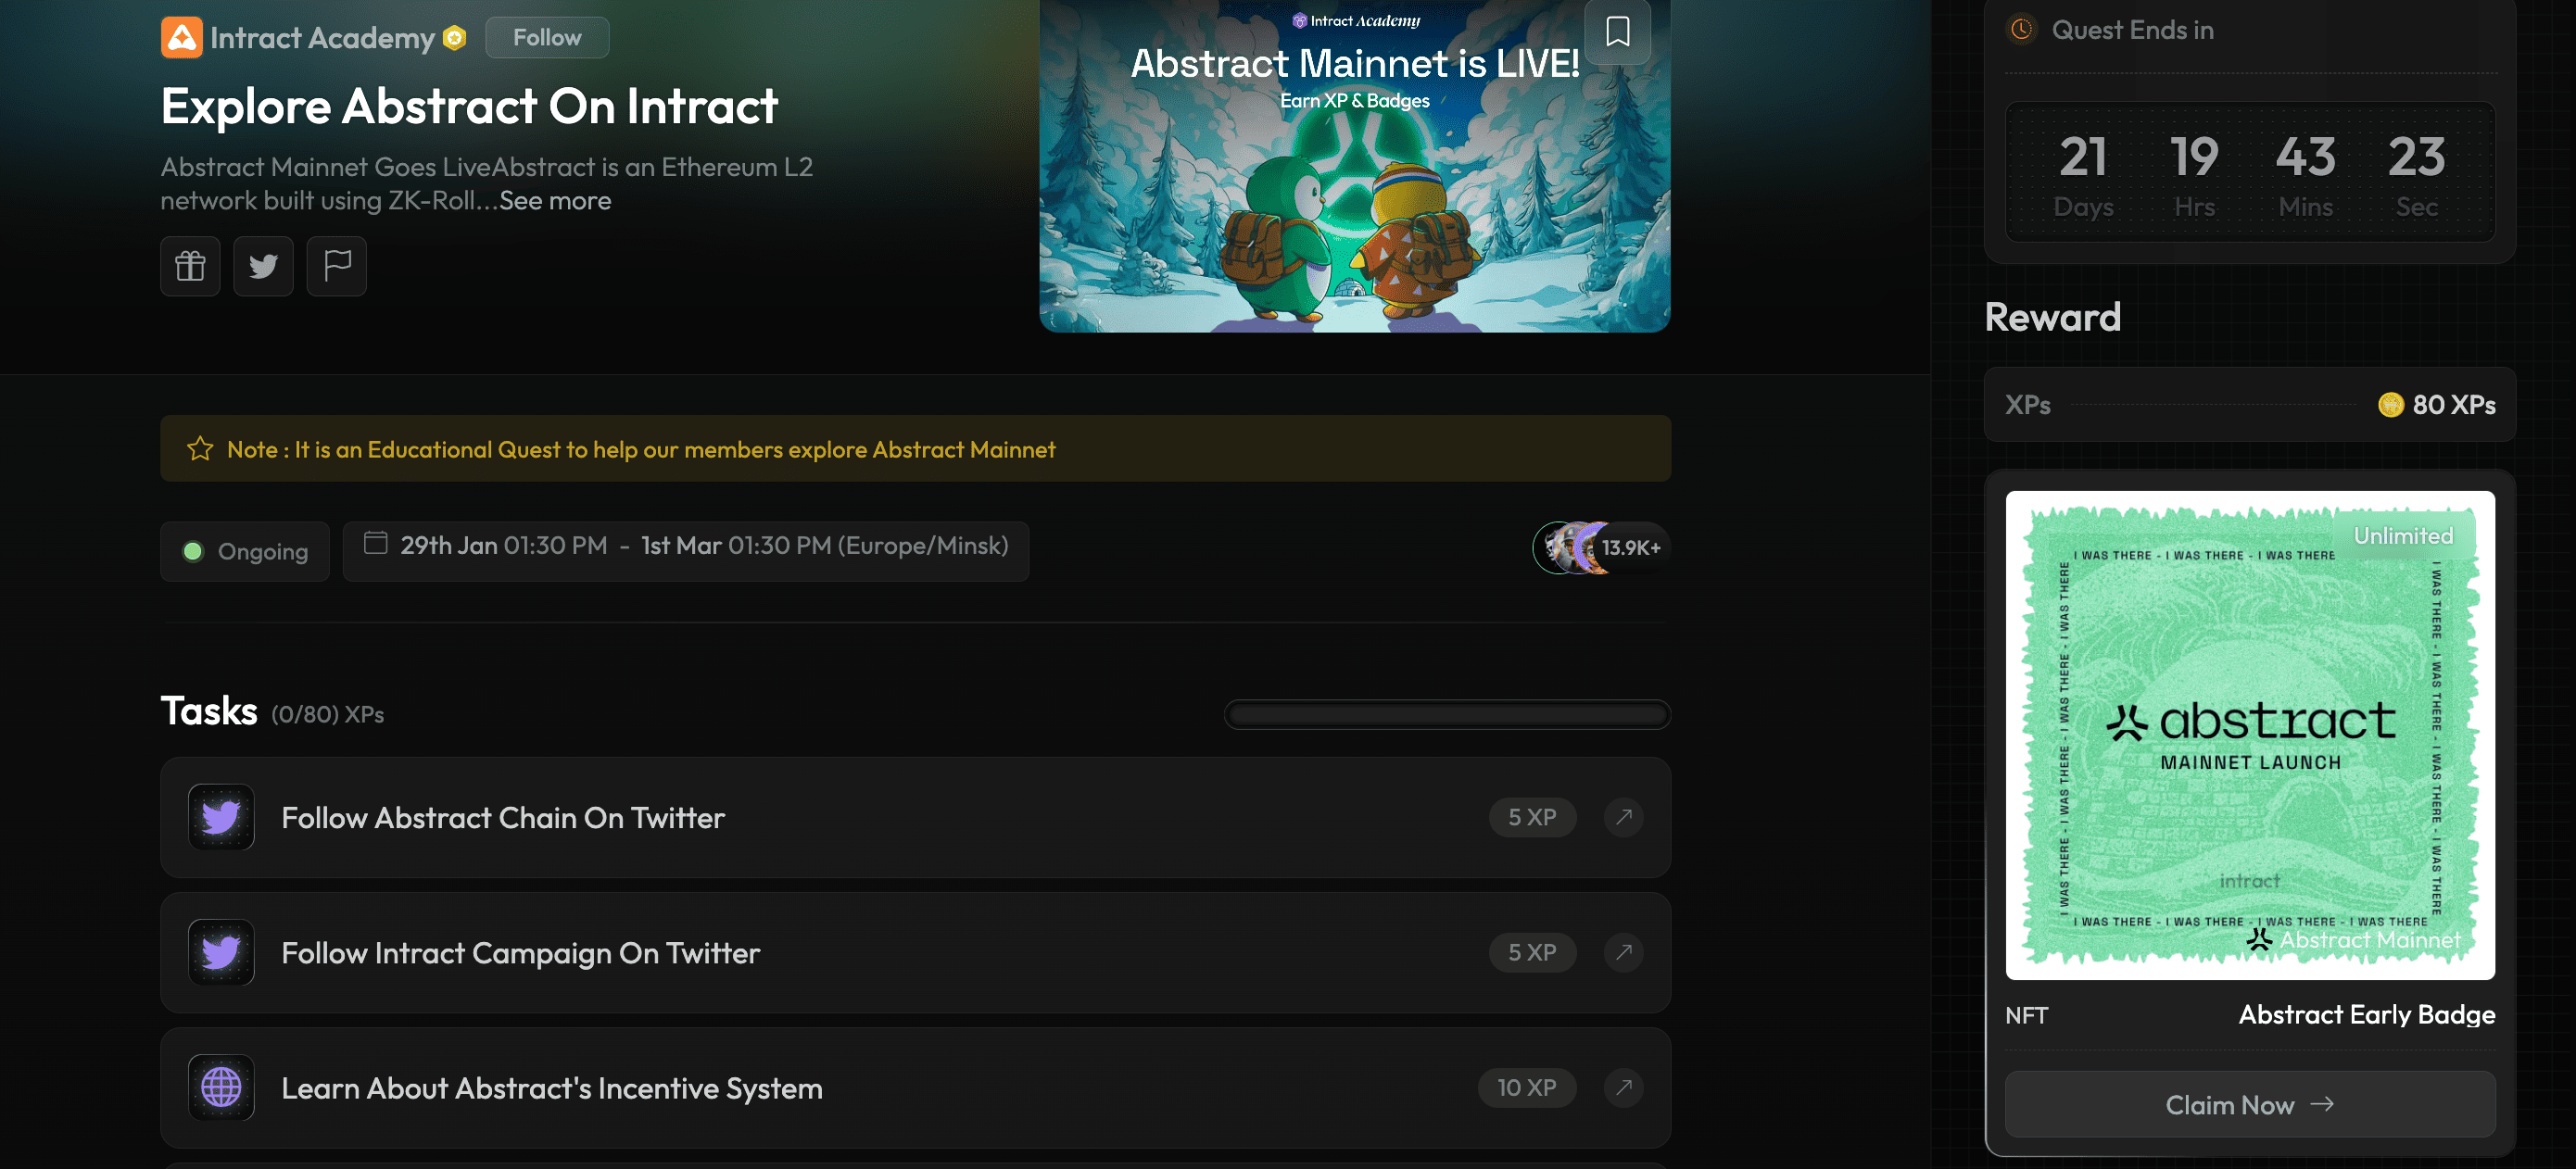Bookmark the quest using banner icon
2576x1169 pixels.
tap(1617, 31)
